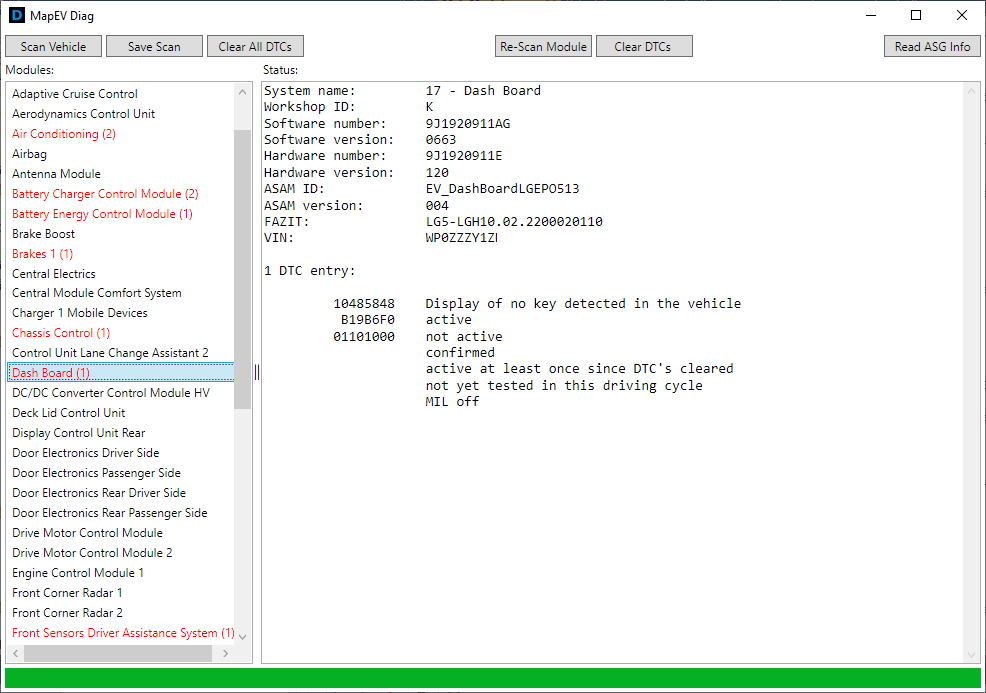
Task: Select DC/DC Converter Control Module HV
Action: [x=111, y=393]
